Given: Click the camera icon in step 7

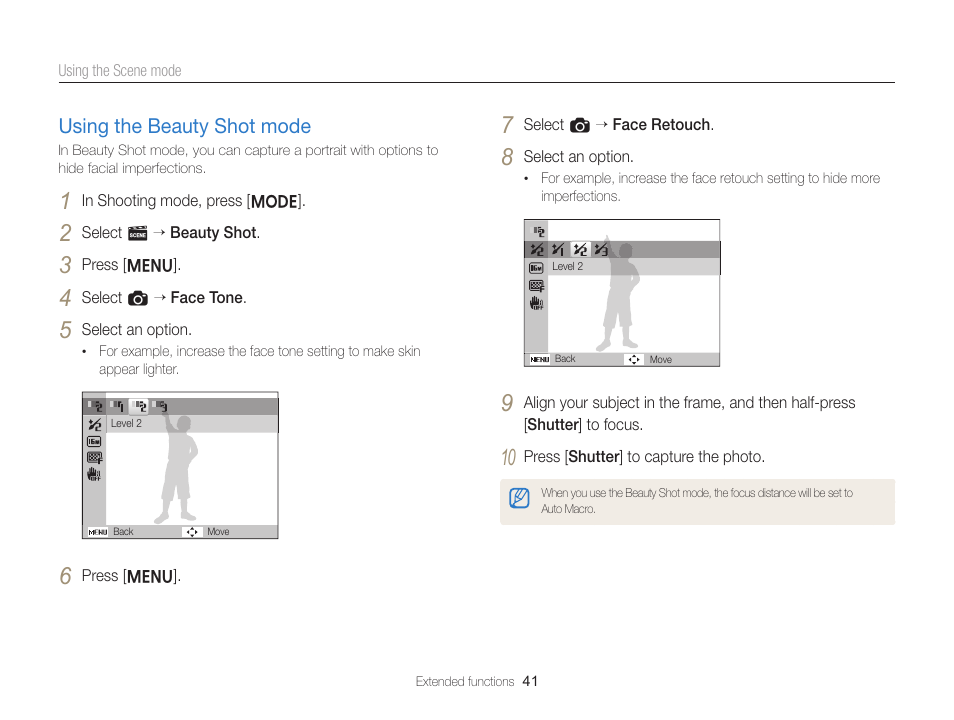Looking at the screenshot, I should pyautogui.click(x=579, y=125).
